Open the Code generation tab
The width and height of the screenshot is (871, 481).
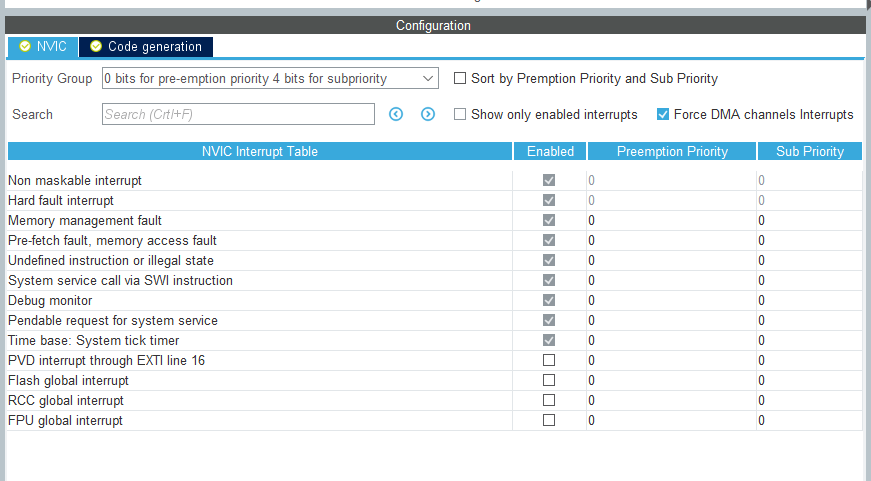pos(146,47)
